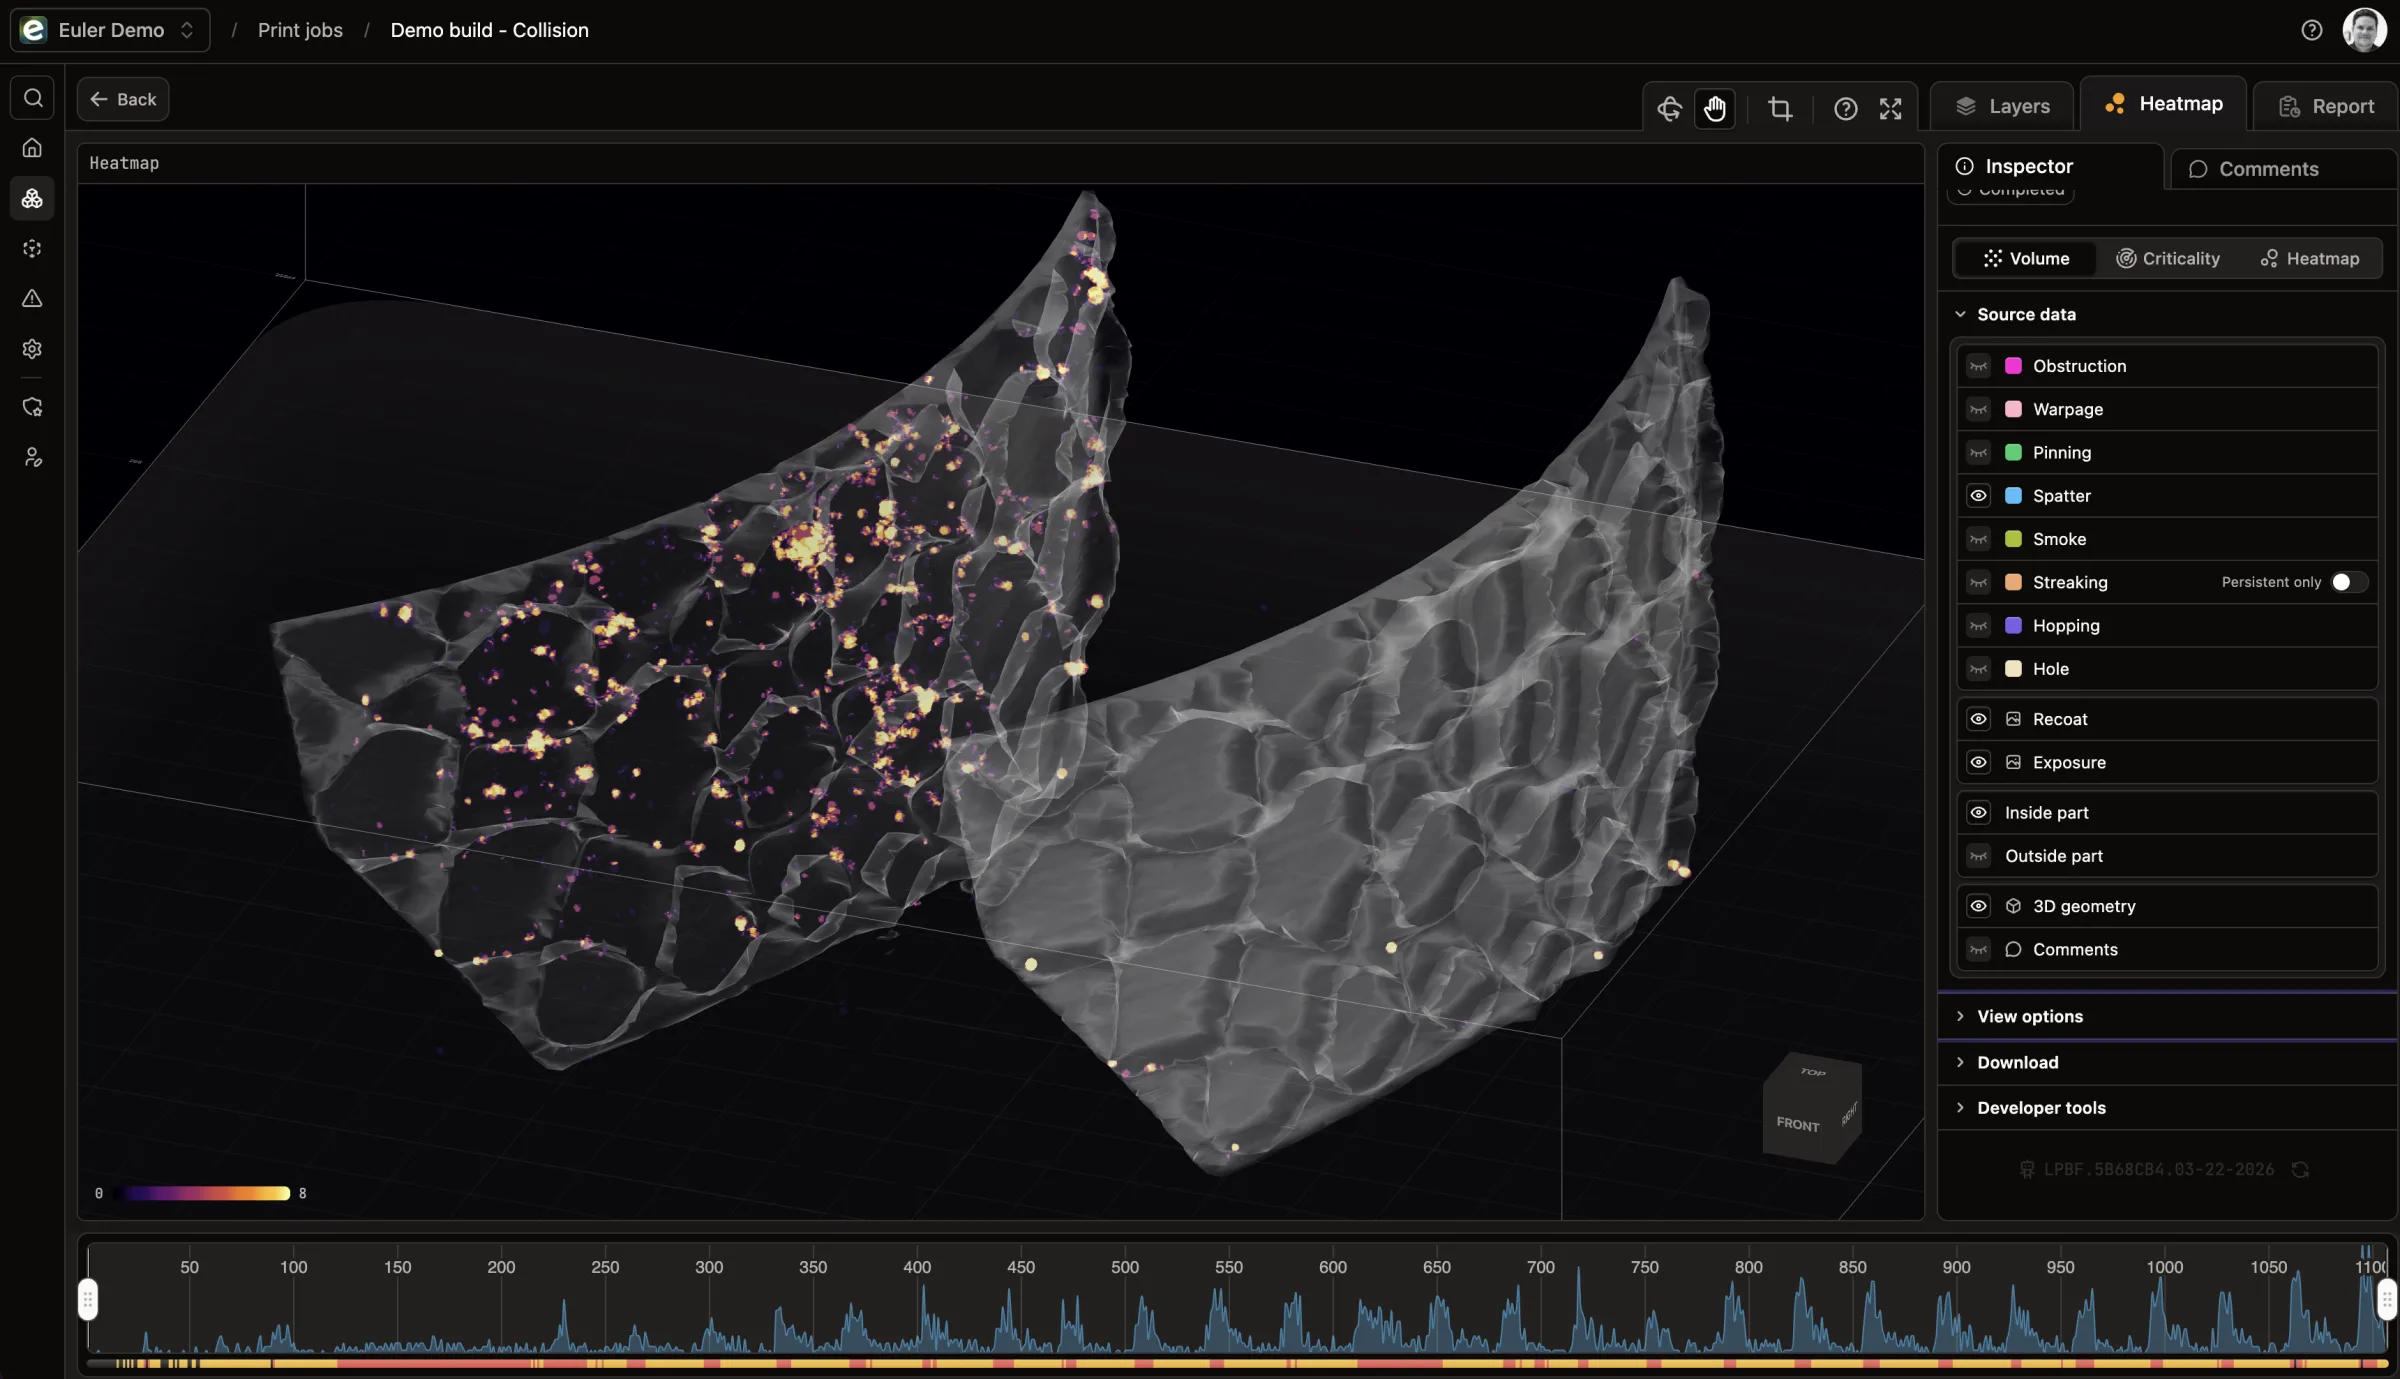Open the user management sidebar icon
Viewport: 2400px width, 1379px height.
coord(32,457)
